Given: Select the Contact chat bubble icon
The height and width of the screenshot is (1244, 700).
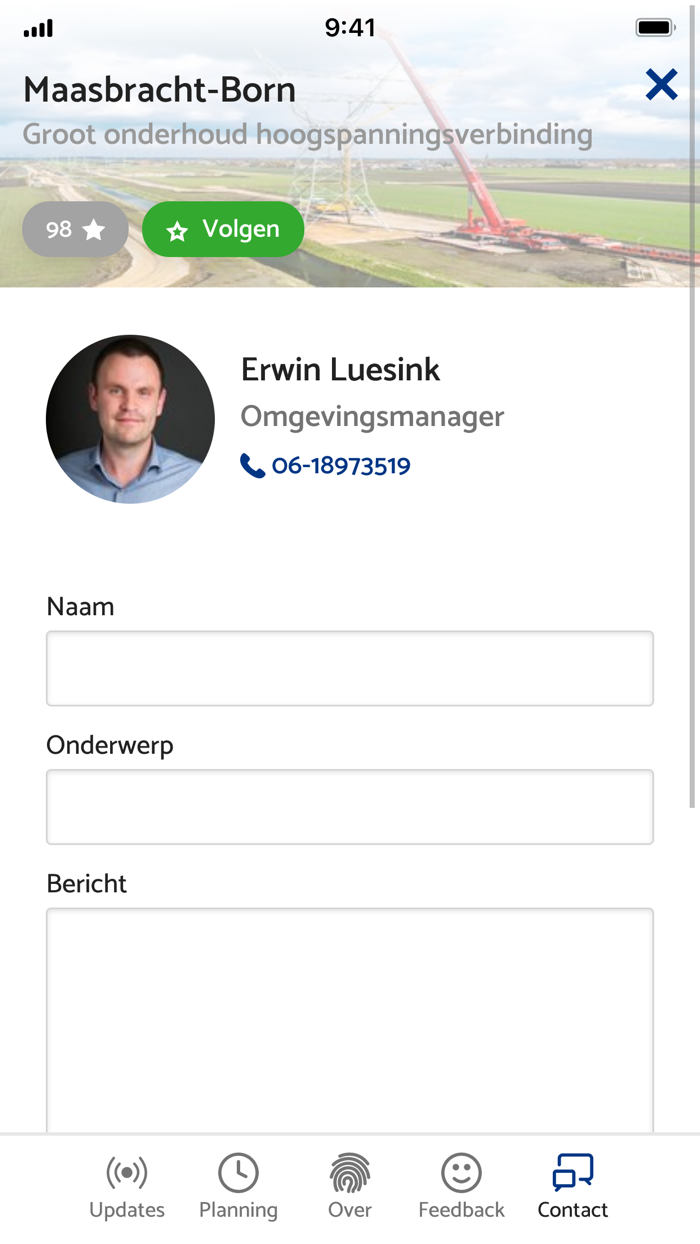Looking at the screenshot, I should click(x=572, y=1172).
